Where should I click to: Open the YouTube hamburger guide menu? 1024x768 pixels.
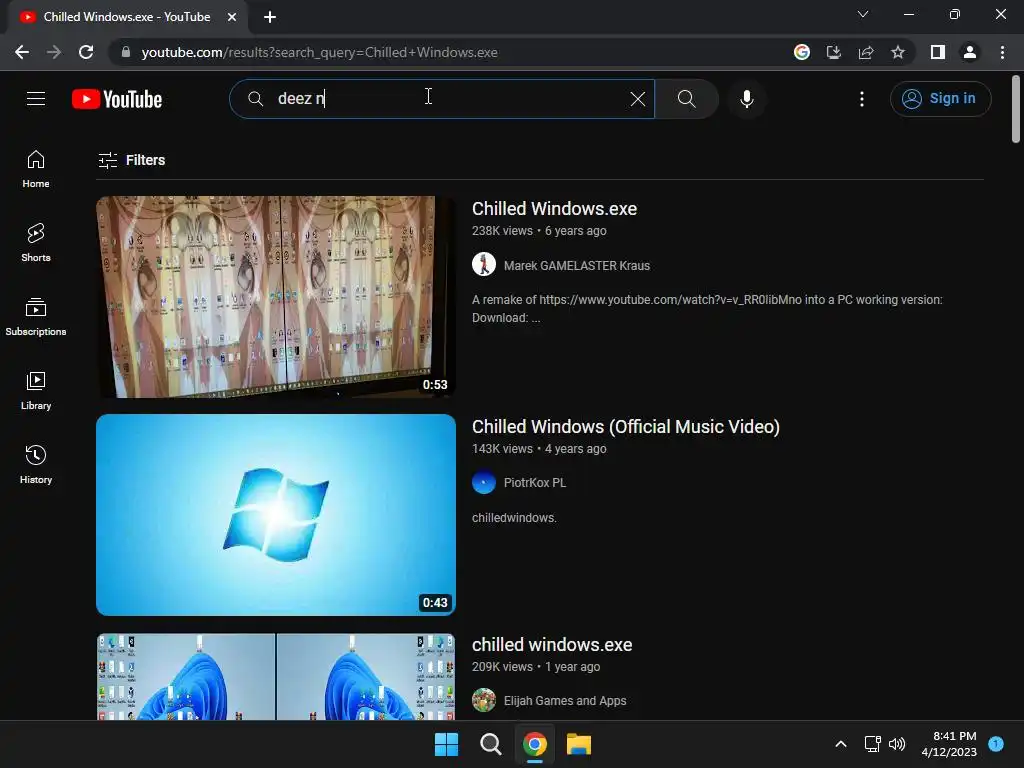tap(36, 99)
